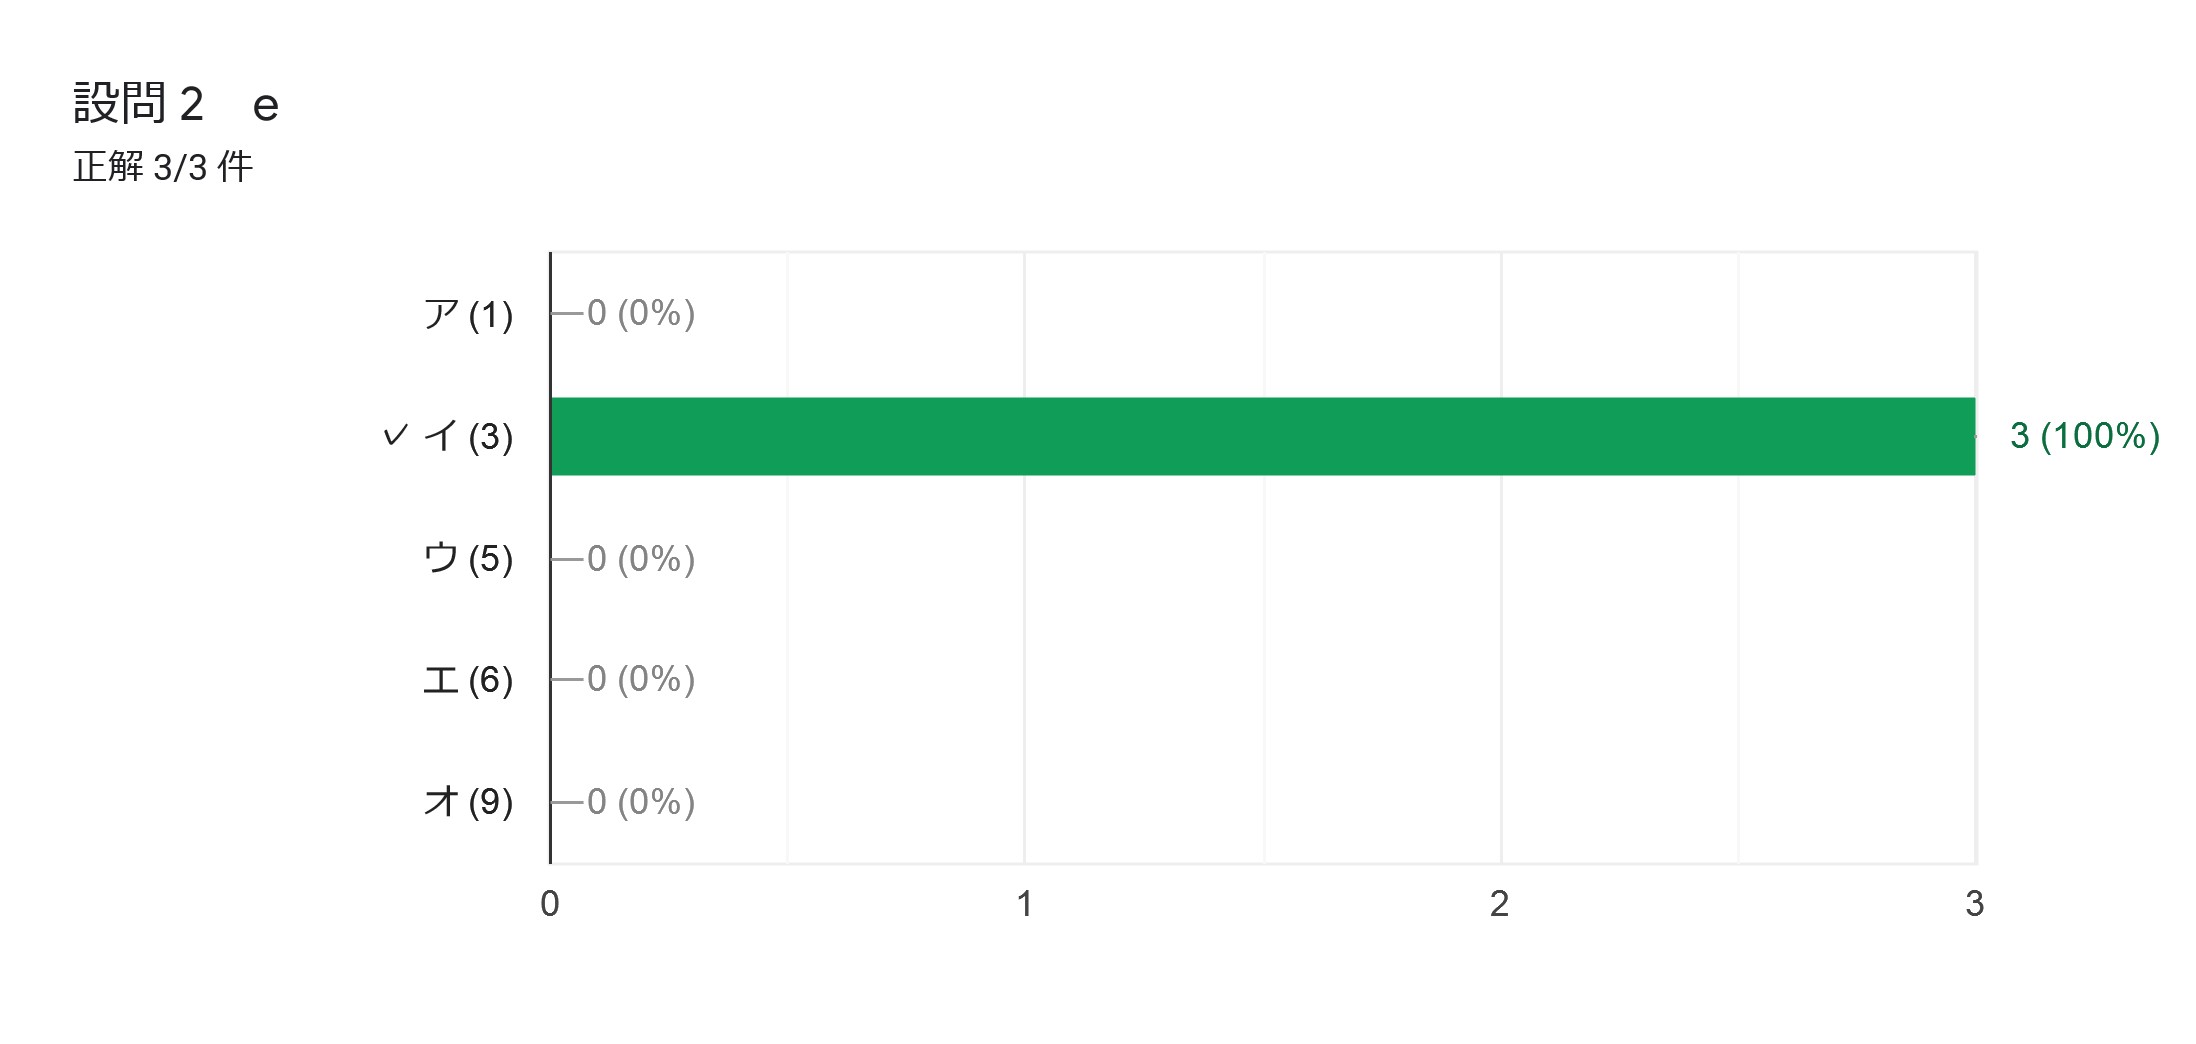The width and height of the screenshot is (2196, 1044).
Task: Click the green bar for イ (3)
Action: coord(1263,436)
